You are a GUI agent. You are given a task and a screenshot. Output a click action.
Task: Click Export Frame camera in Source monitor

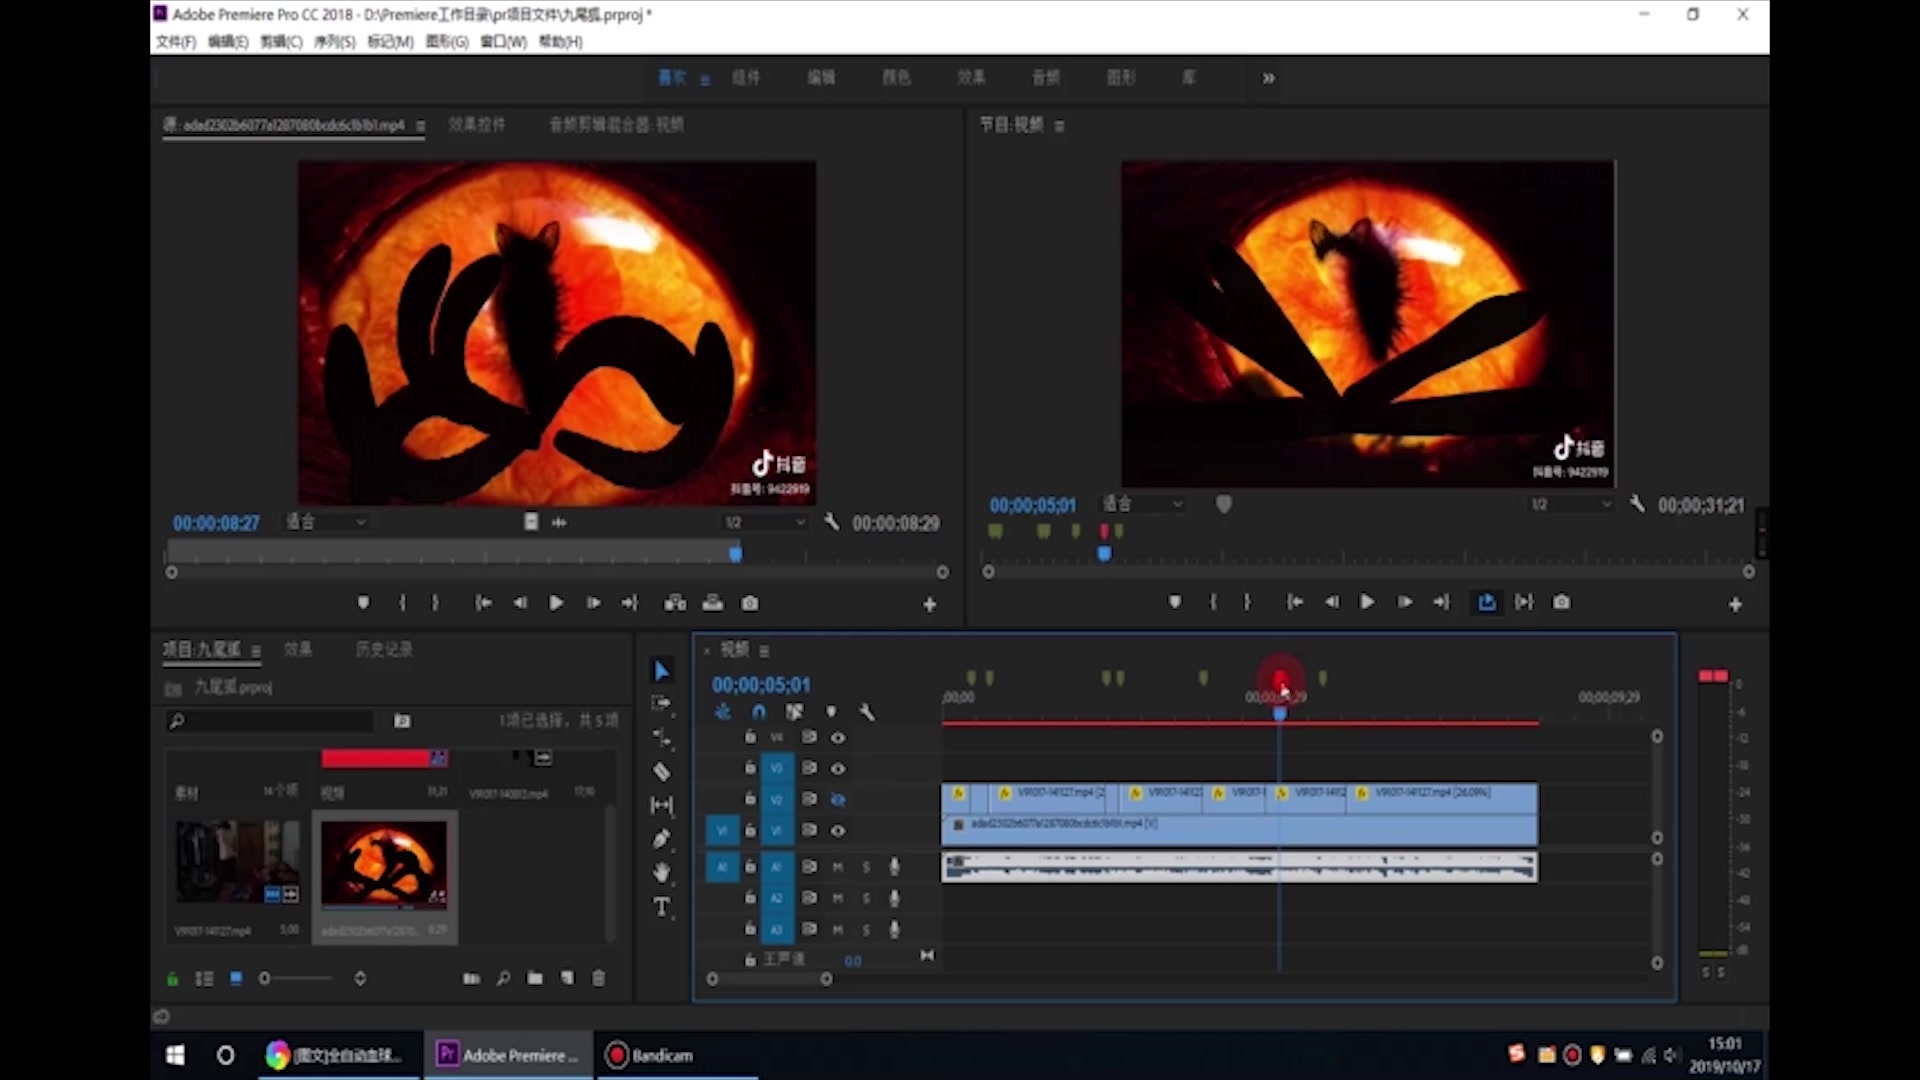coord(749,603)
